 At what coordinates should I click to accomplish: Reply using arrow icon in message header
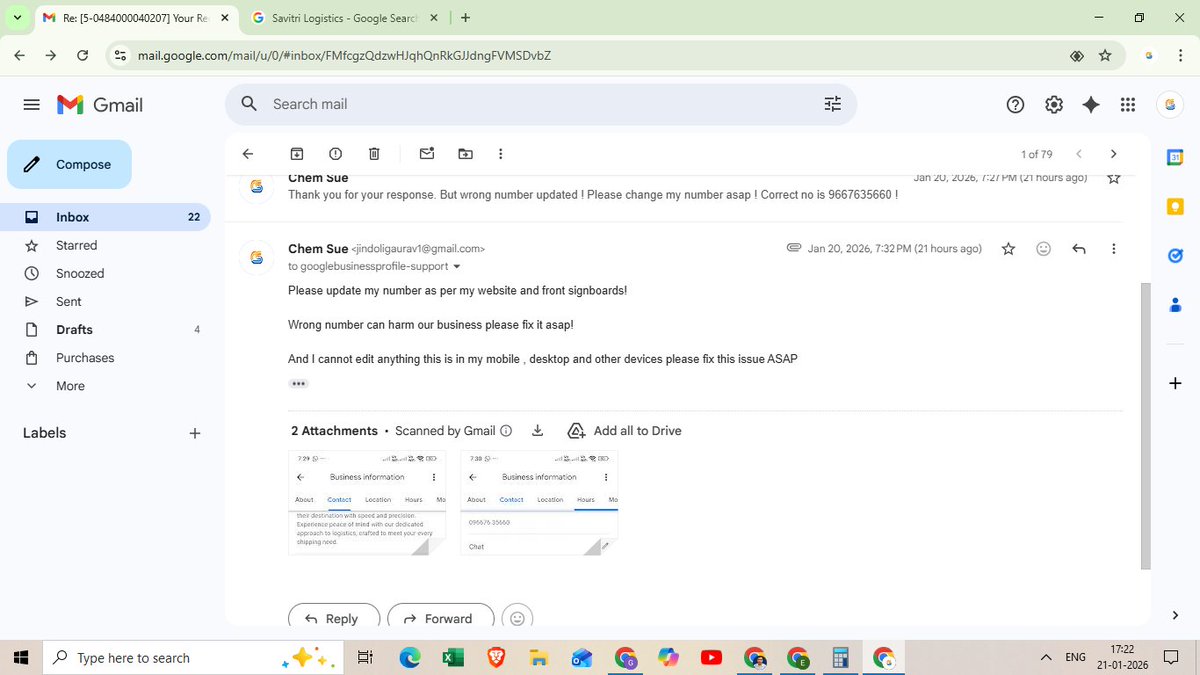pyautogui.click(x=1079, y=248)
